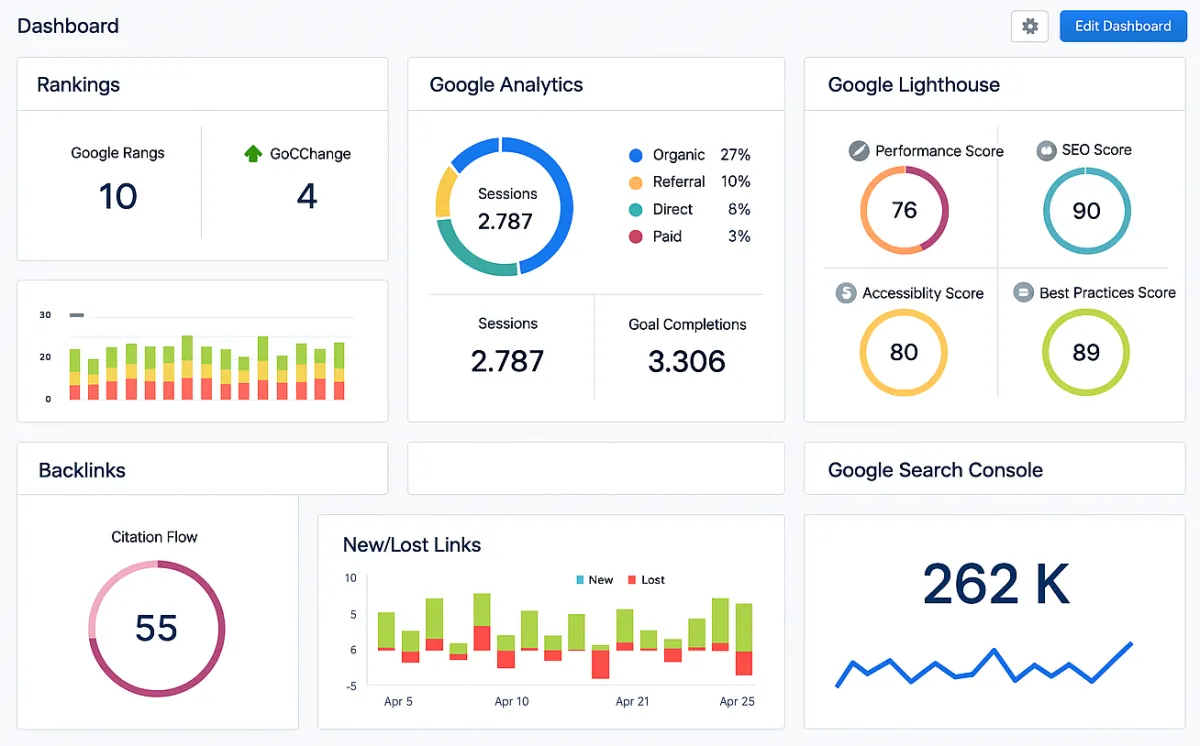Click the Direct legend label

tap(673, 210)
